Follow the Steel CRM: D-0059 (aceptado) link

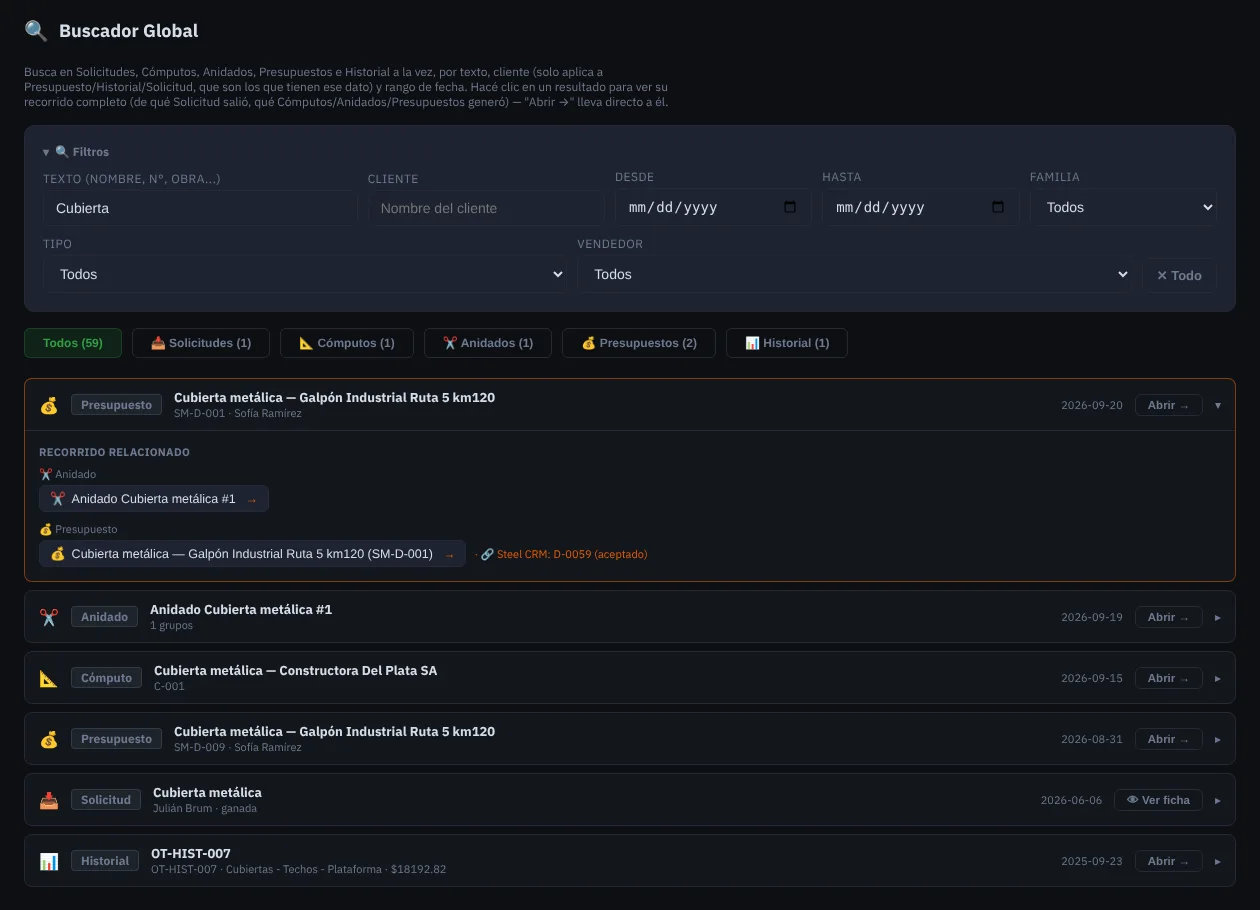point(564,554)
